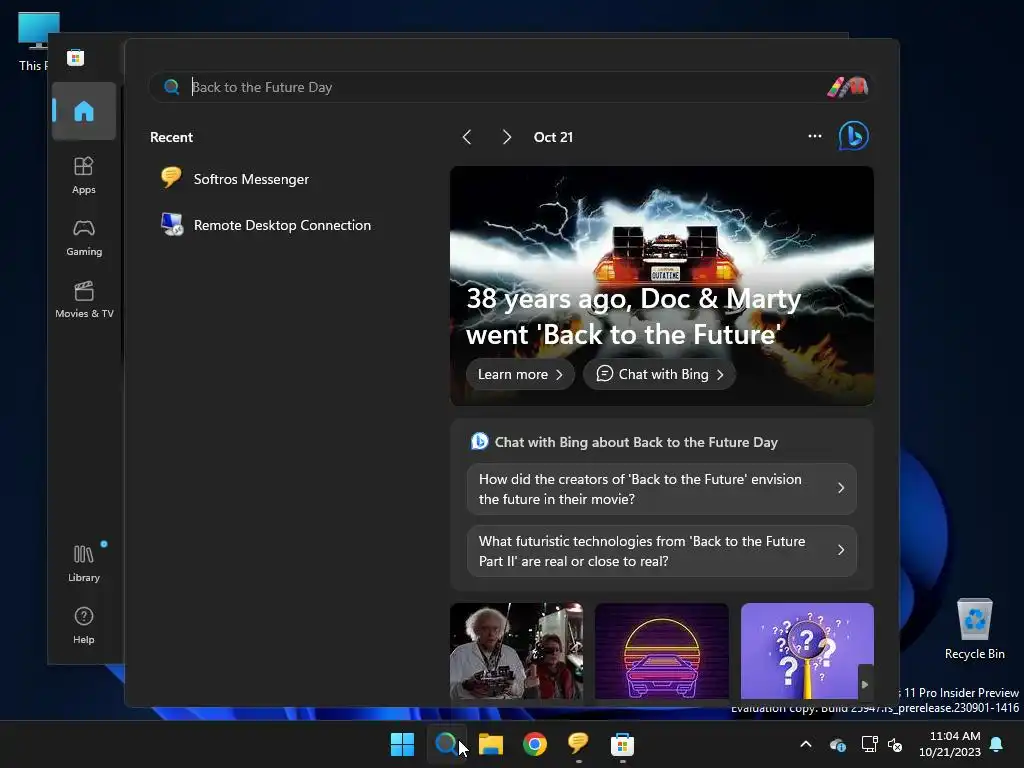Screen dimensions: 1024x768
Task: Open question marks quiz thumbnail
Action: click(807, 651)
